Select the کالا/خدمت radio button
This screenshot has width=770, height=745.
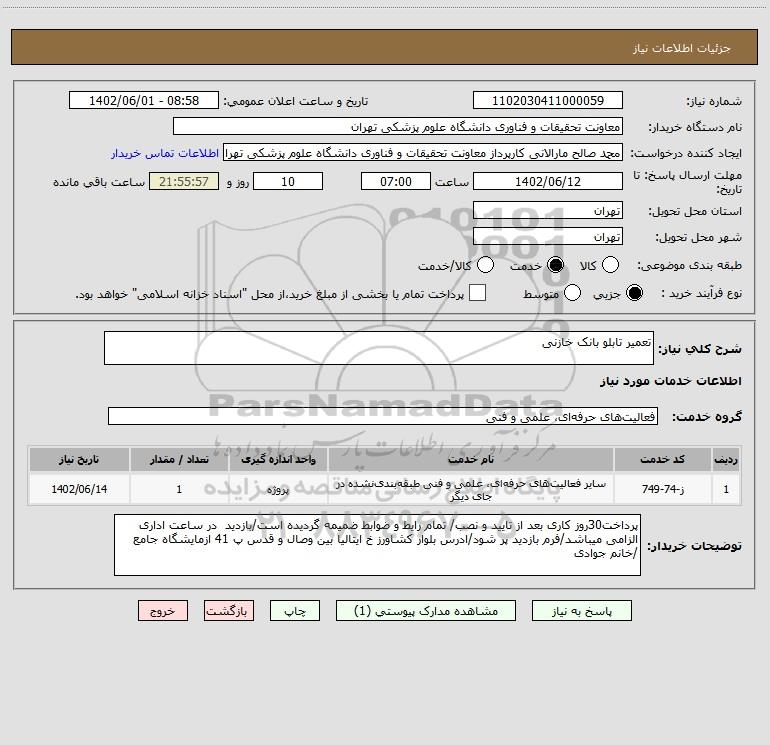tap(485, 265)
